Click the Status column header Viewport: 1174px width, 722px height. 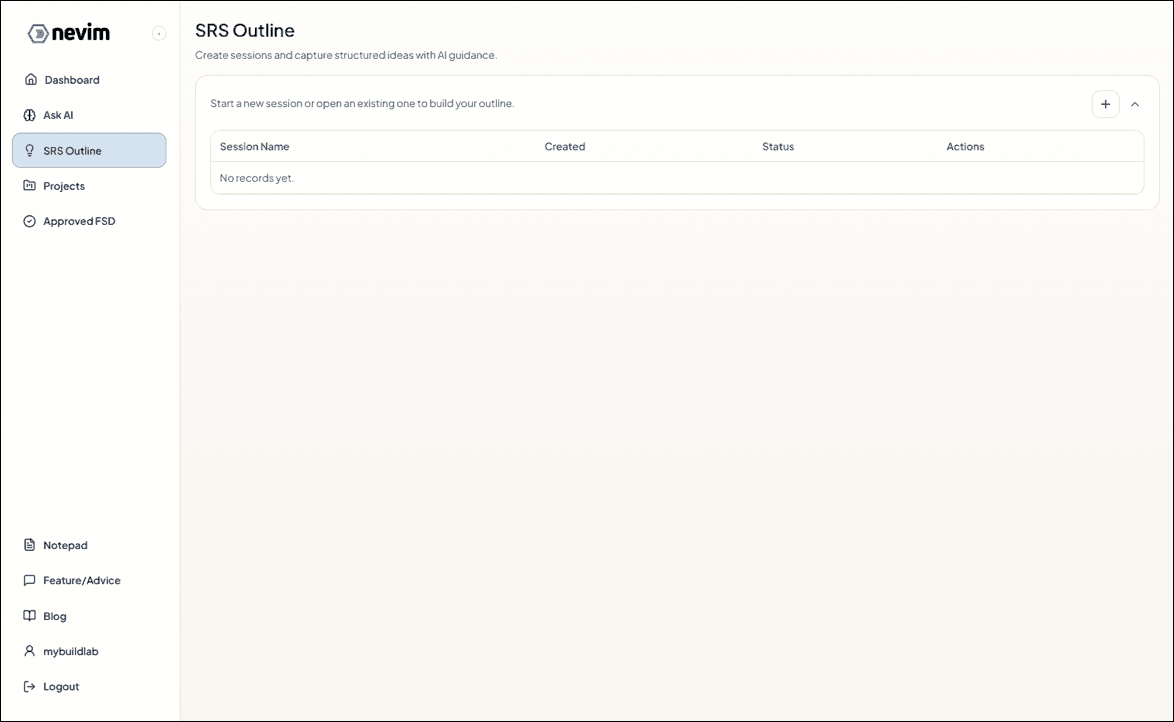coord(778,146)
